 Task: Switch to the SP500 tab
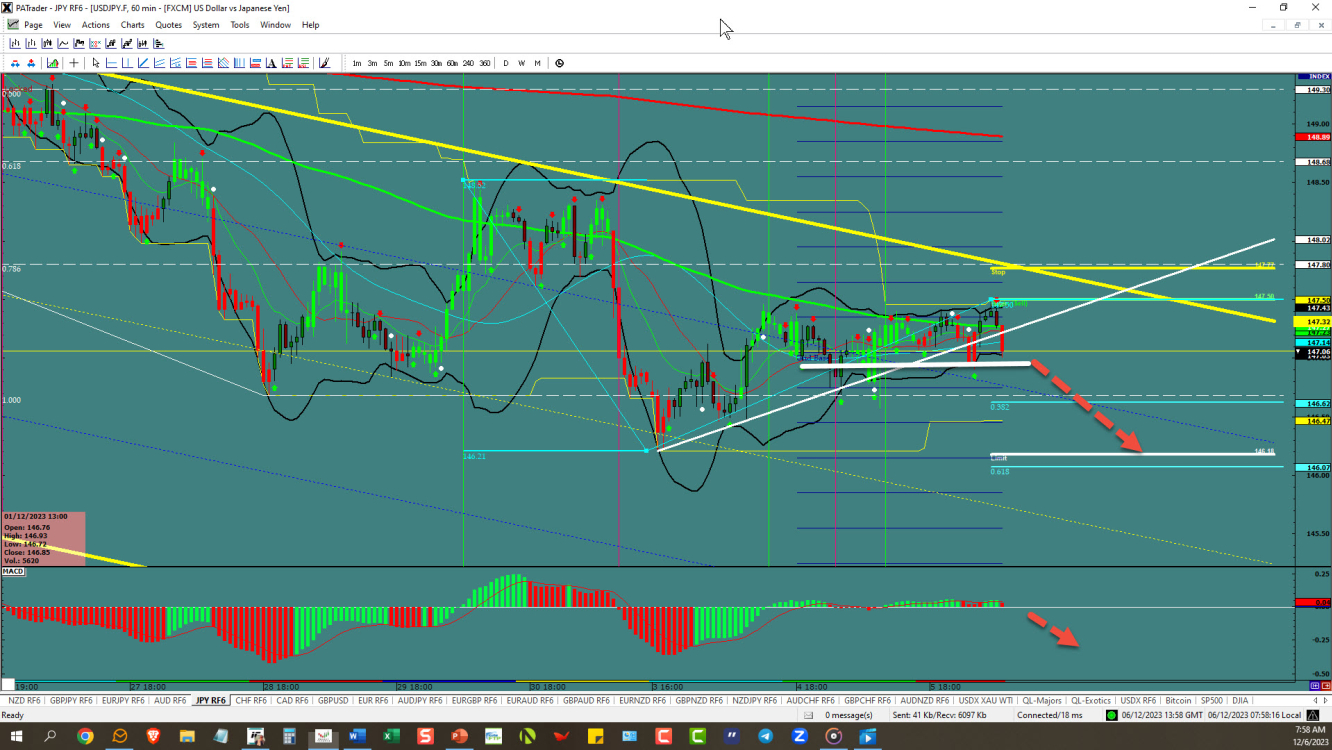pyautogui.click(x=1212, y=700)
